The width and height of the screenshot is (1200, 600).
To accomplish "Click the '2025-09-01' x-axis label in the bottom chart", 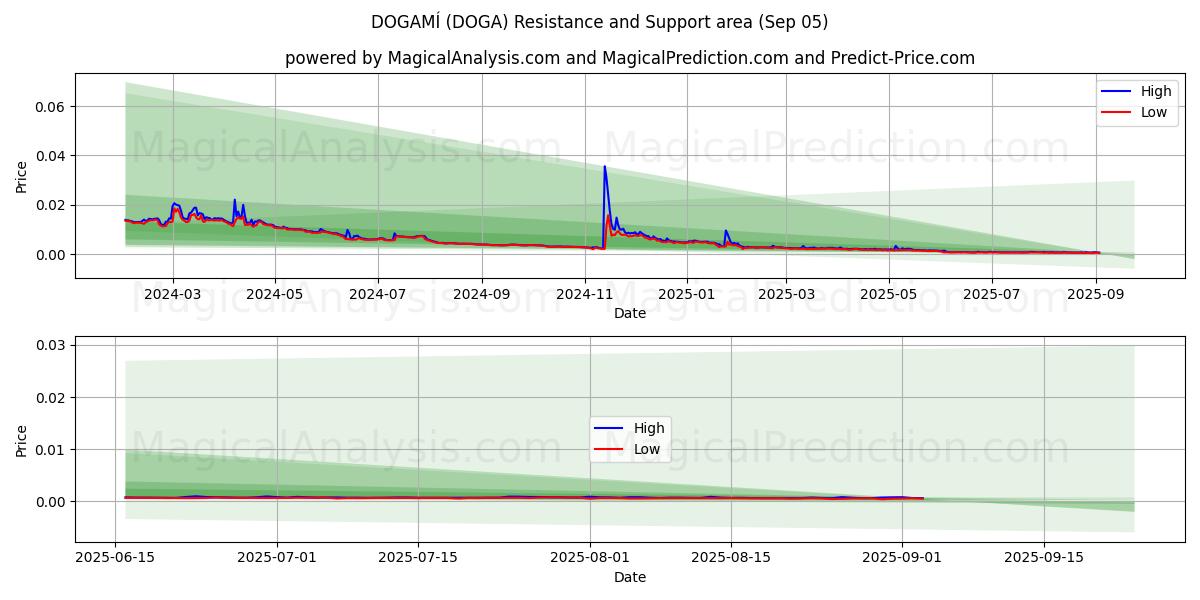I will pyautogui.click(x=901, y=558).
